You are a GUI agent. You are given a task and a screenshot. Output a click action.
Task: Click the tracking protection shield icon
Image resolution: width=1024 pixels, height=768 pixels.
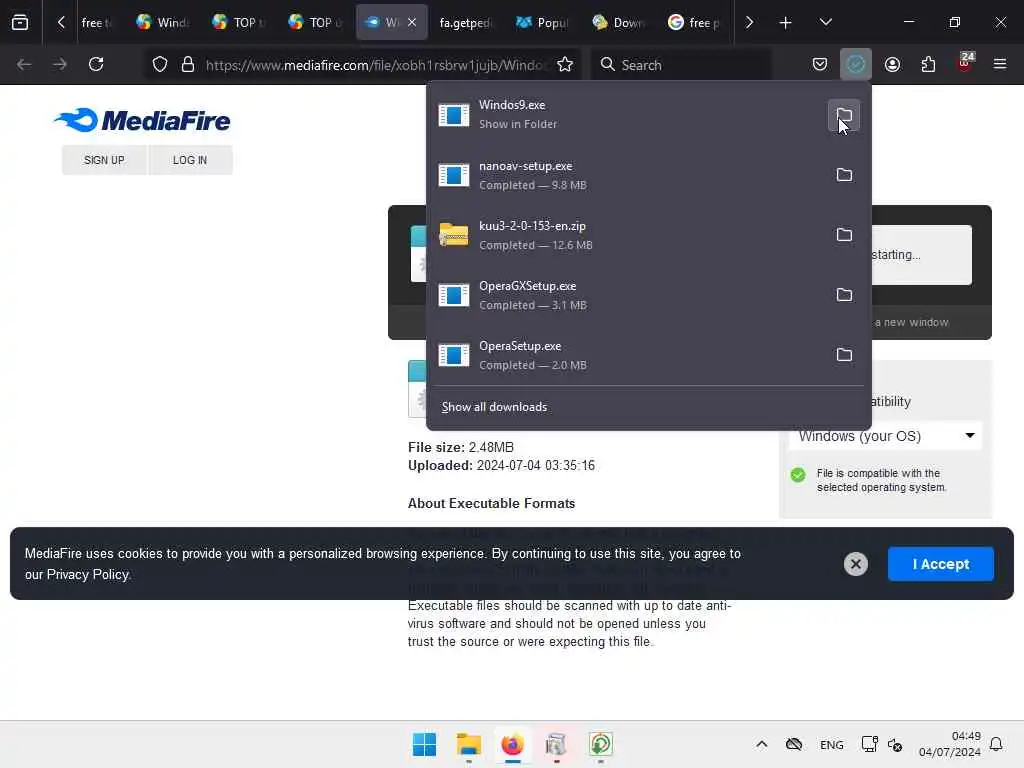(160, 65)
